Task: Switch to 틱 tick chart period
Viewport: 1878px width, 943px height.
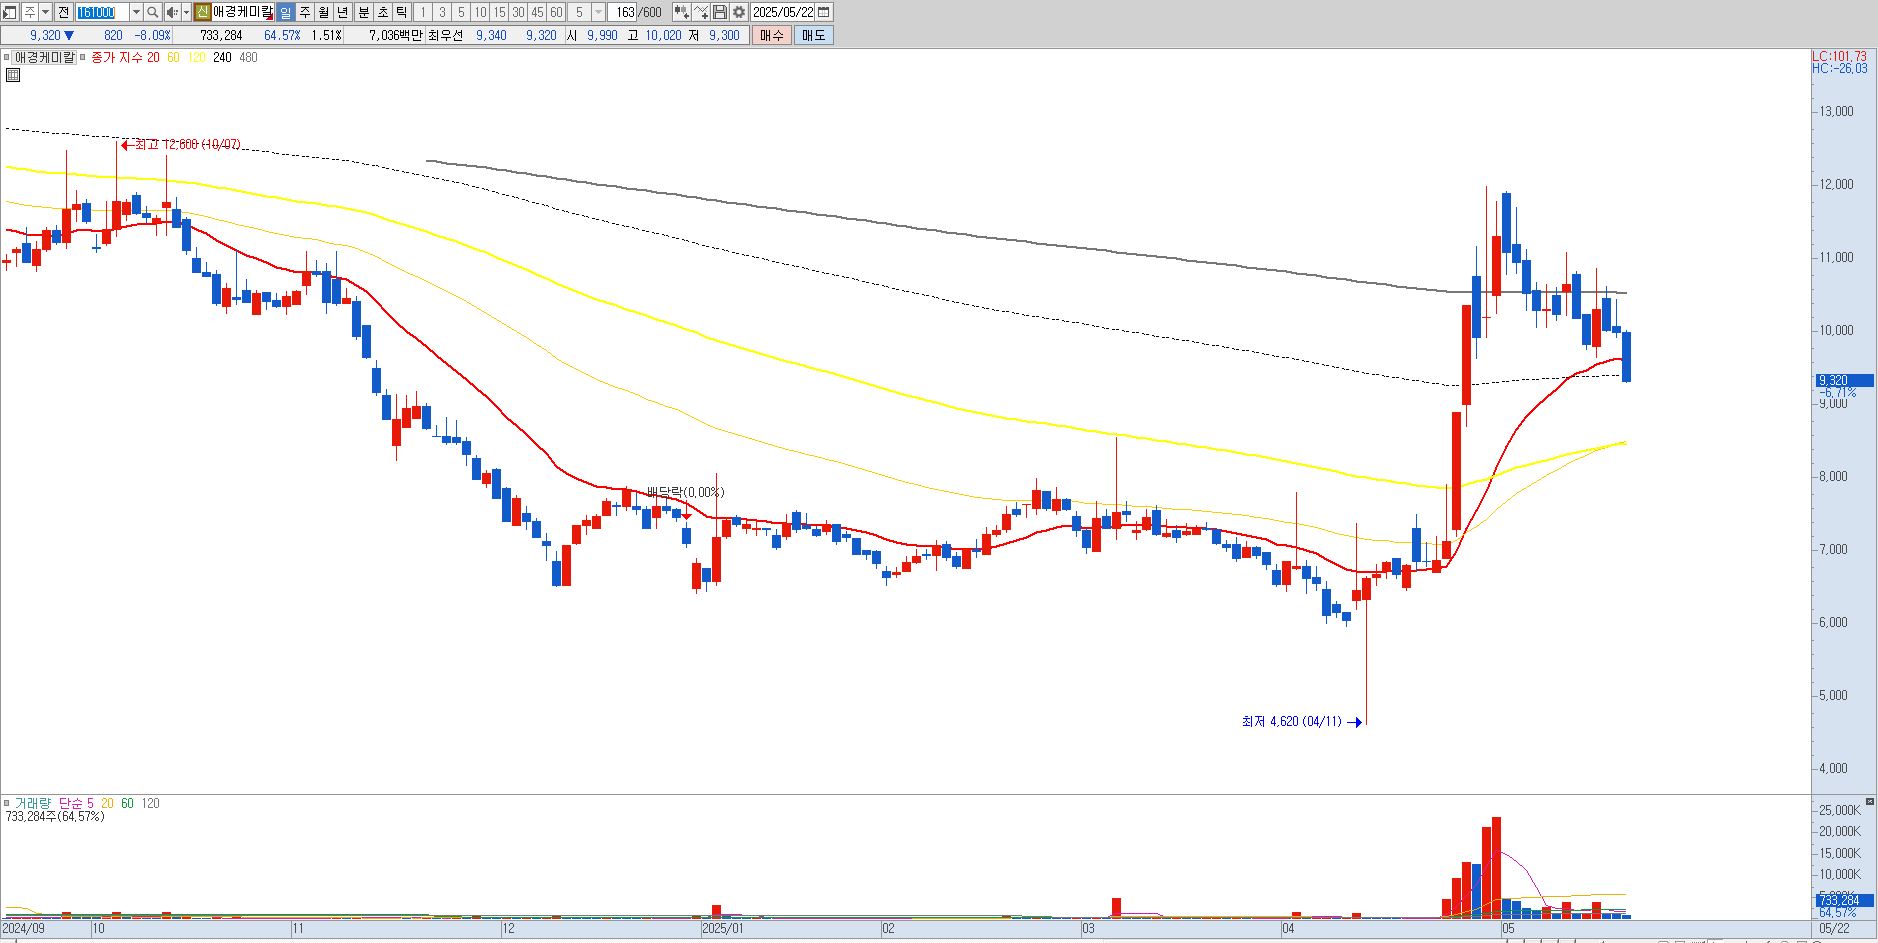Action: pyautogui.click(x=401, y=12)
